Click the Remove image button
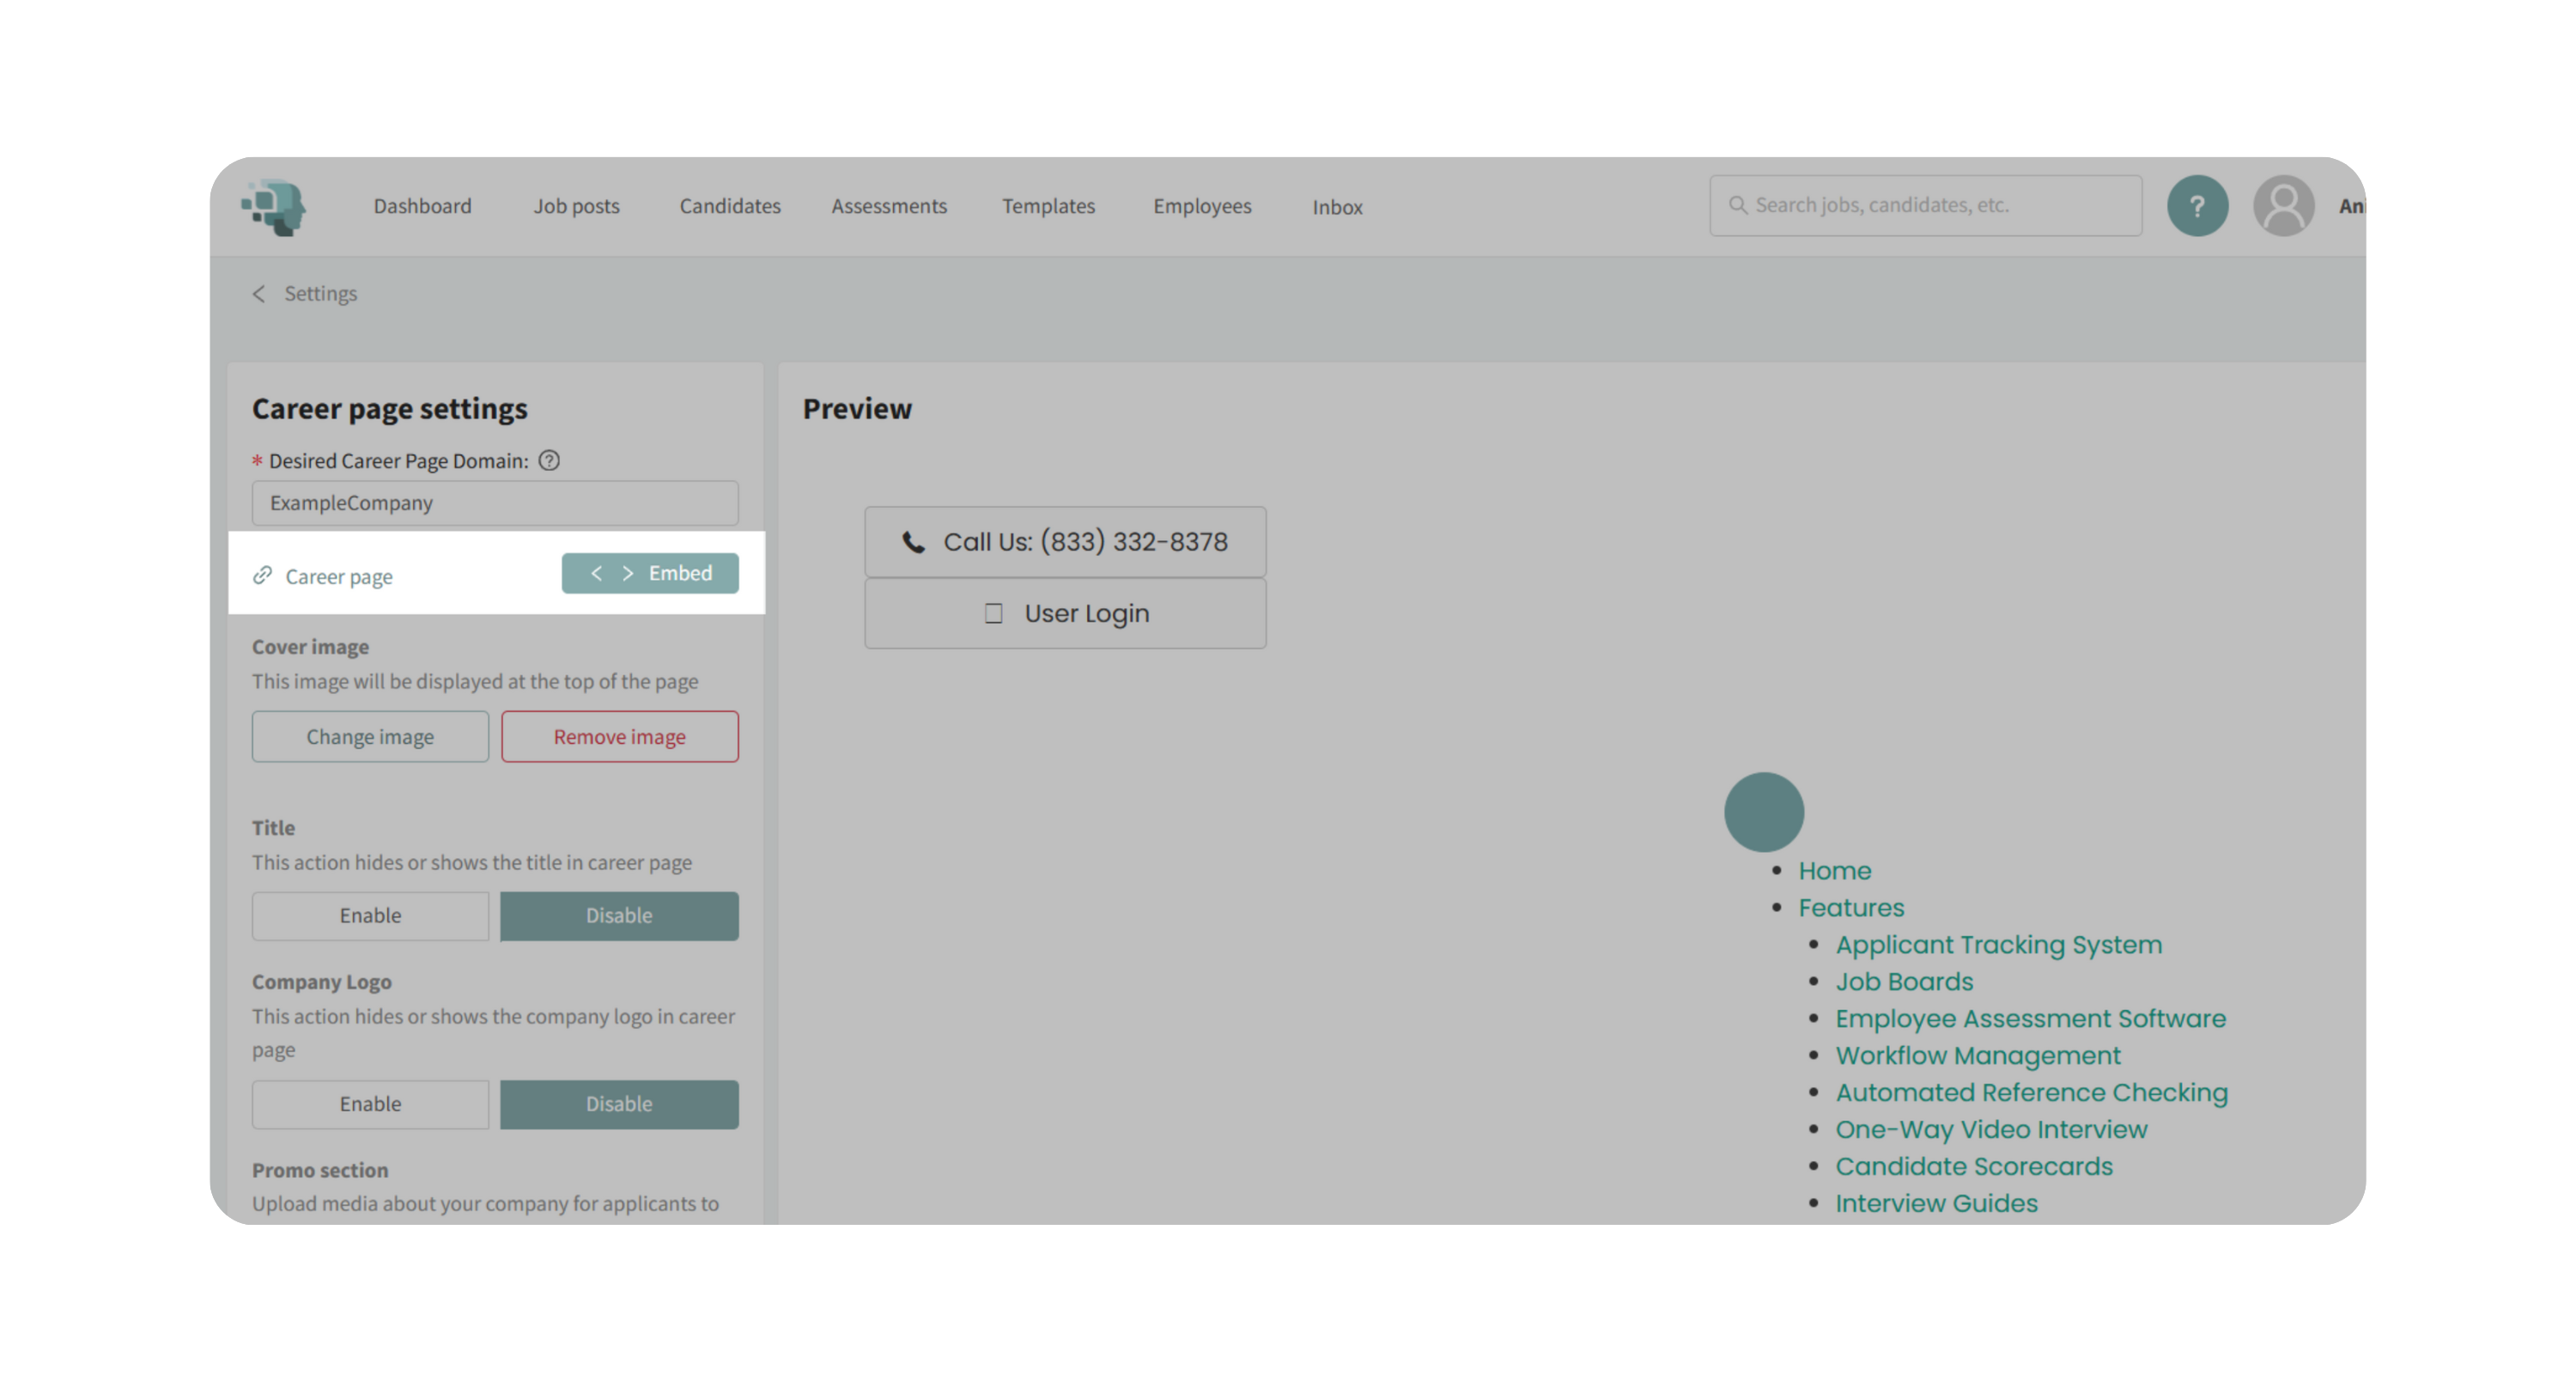Image resolution: width=2576 pixels, height=1382 pixels. (619, 737)
